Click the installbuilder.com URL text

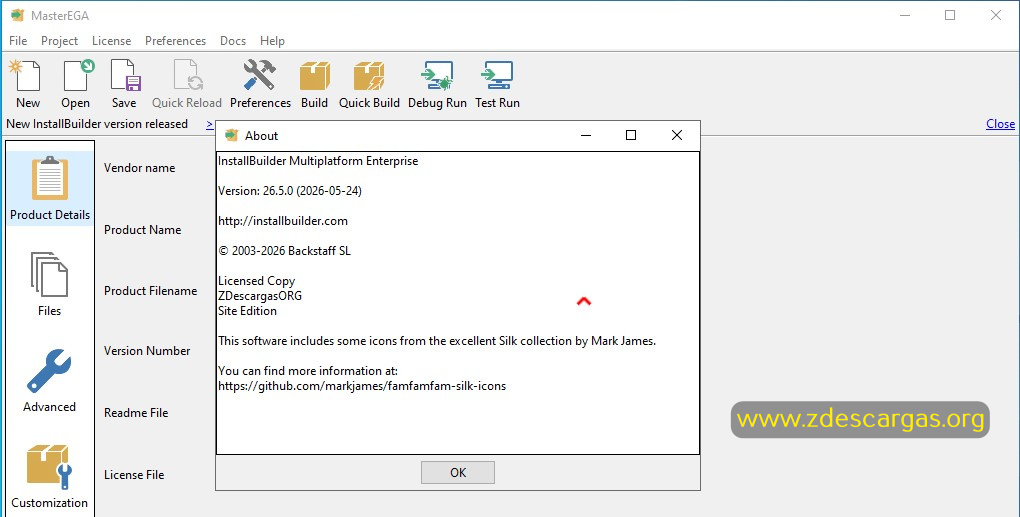(x=283, y=221)
